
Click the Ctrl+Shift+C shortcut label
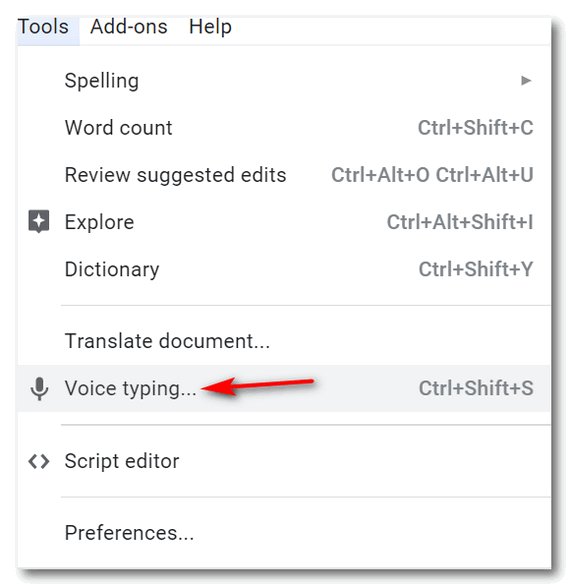click(476, 128)
